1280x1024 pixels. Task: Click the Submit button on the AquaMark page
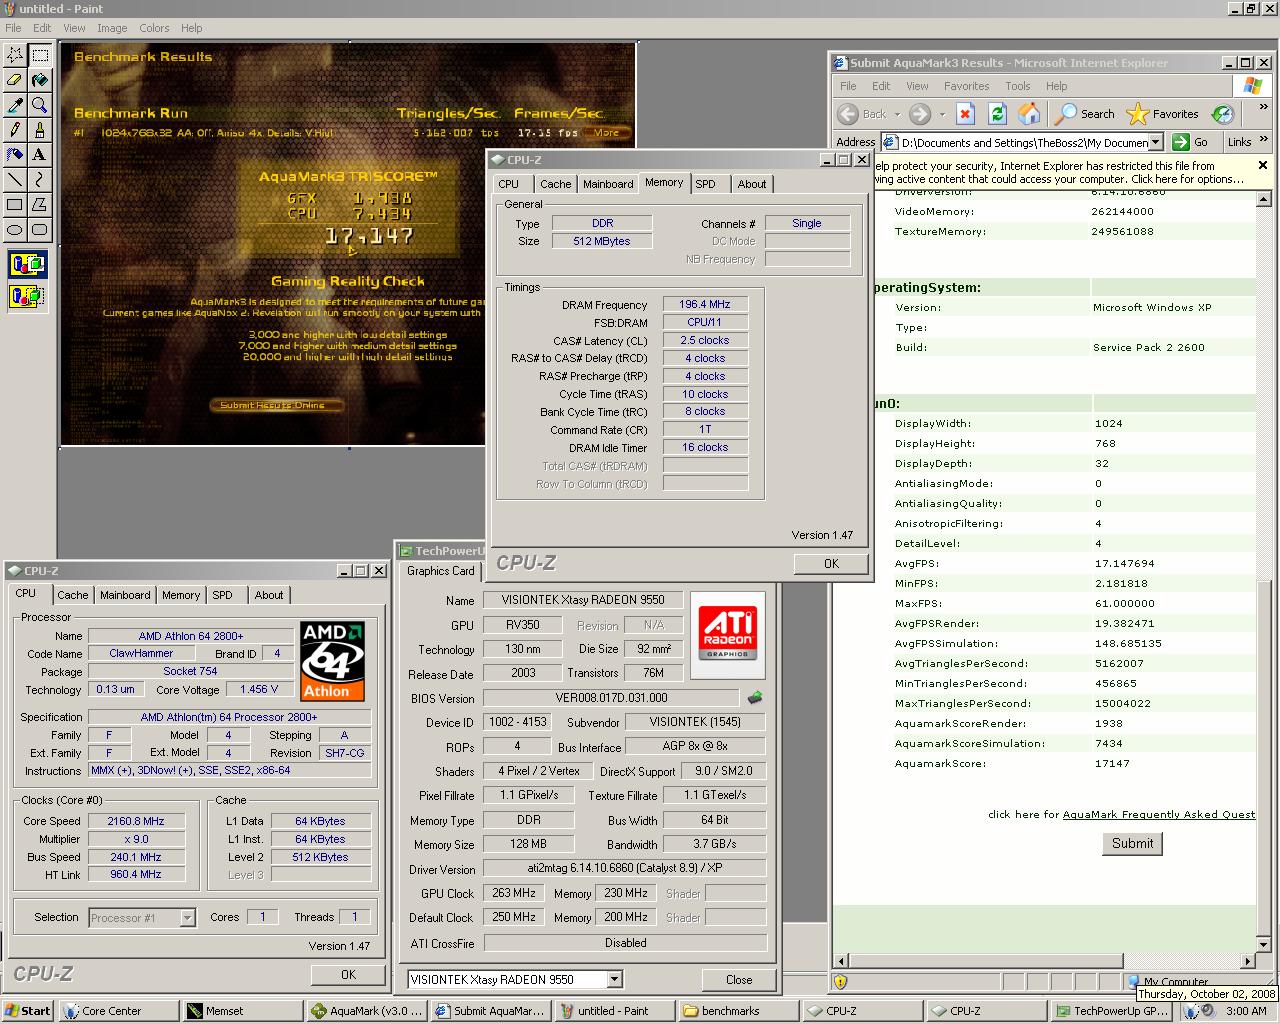[1132, 843]
